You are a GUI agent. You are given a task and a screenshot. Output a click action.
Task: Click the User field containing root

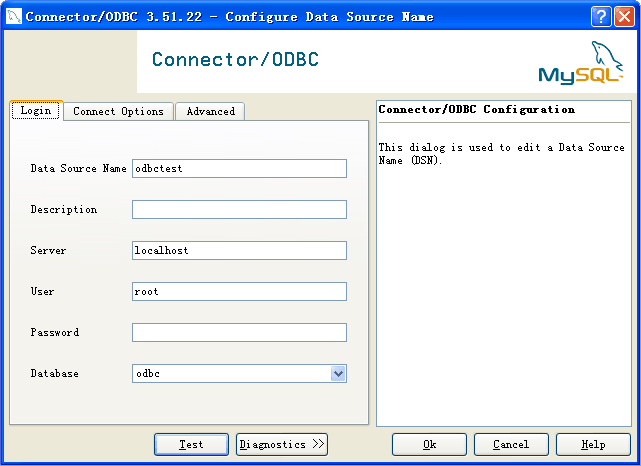click(x=239, y=291)
